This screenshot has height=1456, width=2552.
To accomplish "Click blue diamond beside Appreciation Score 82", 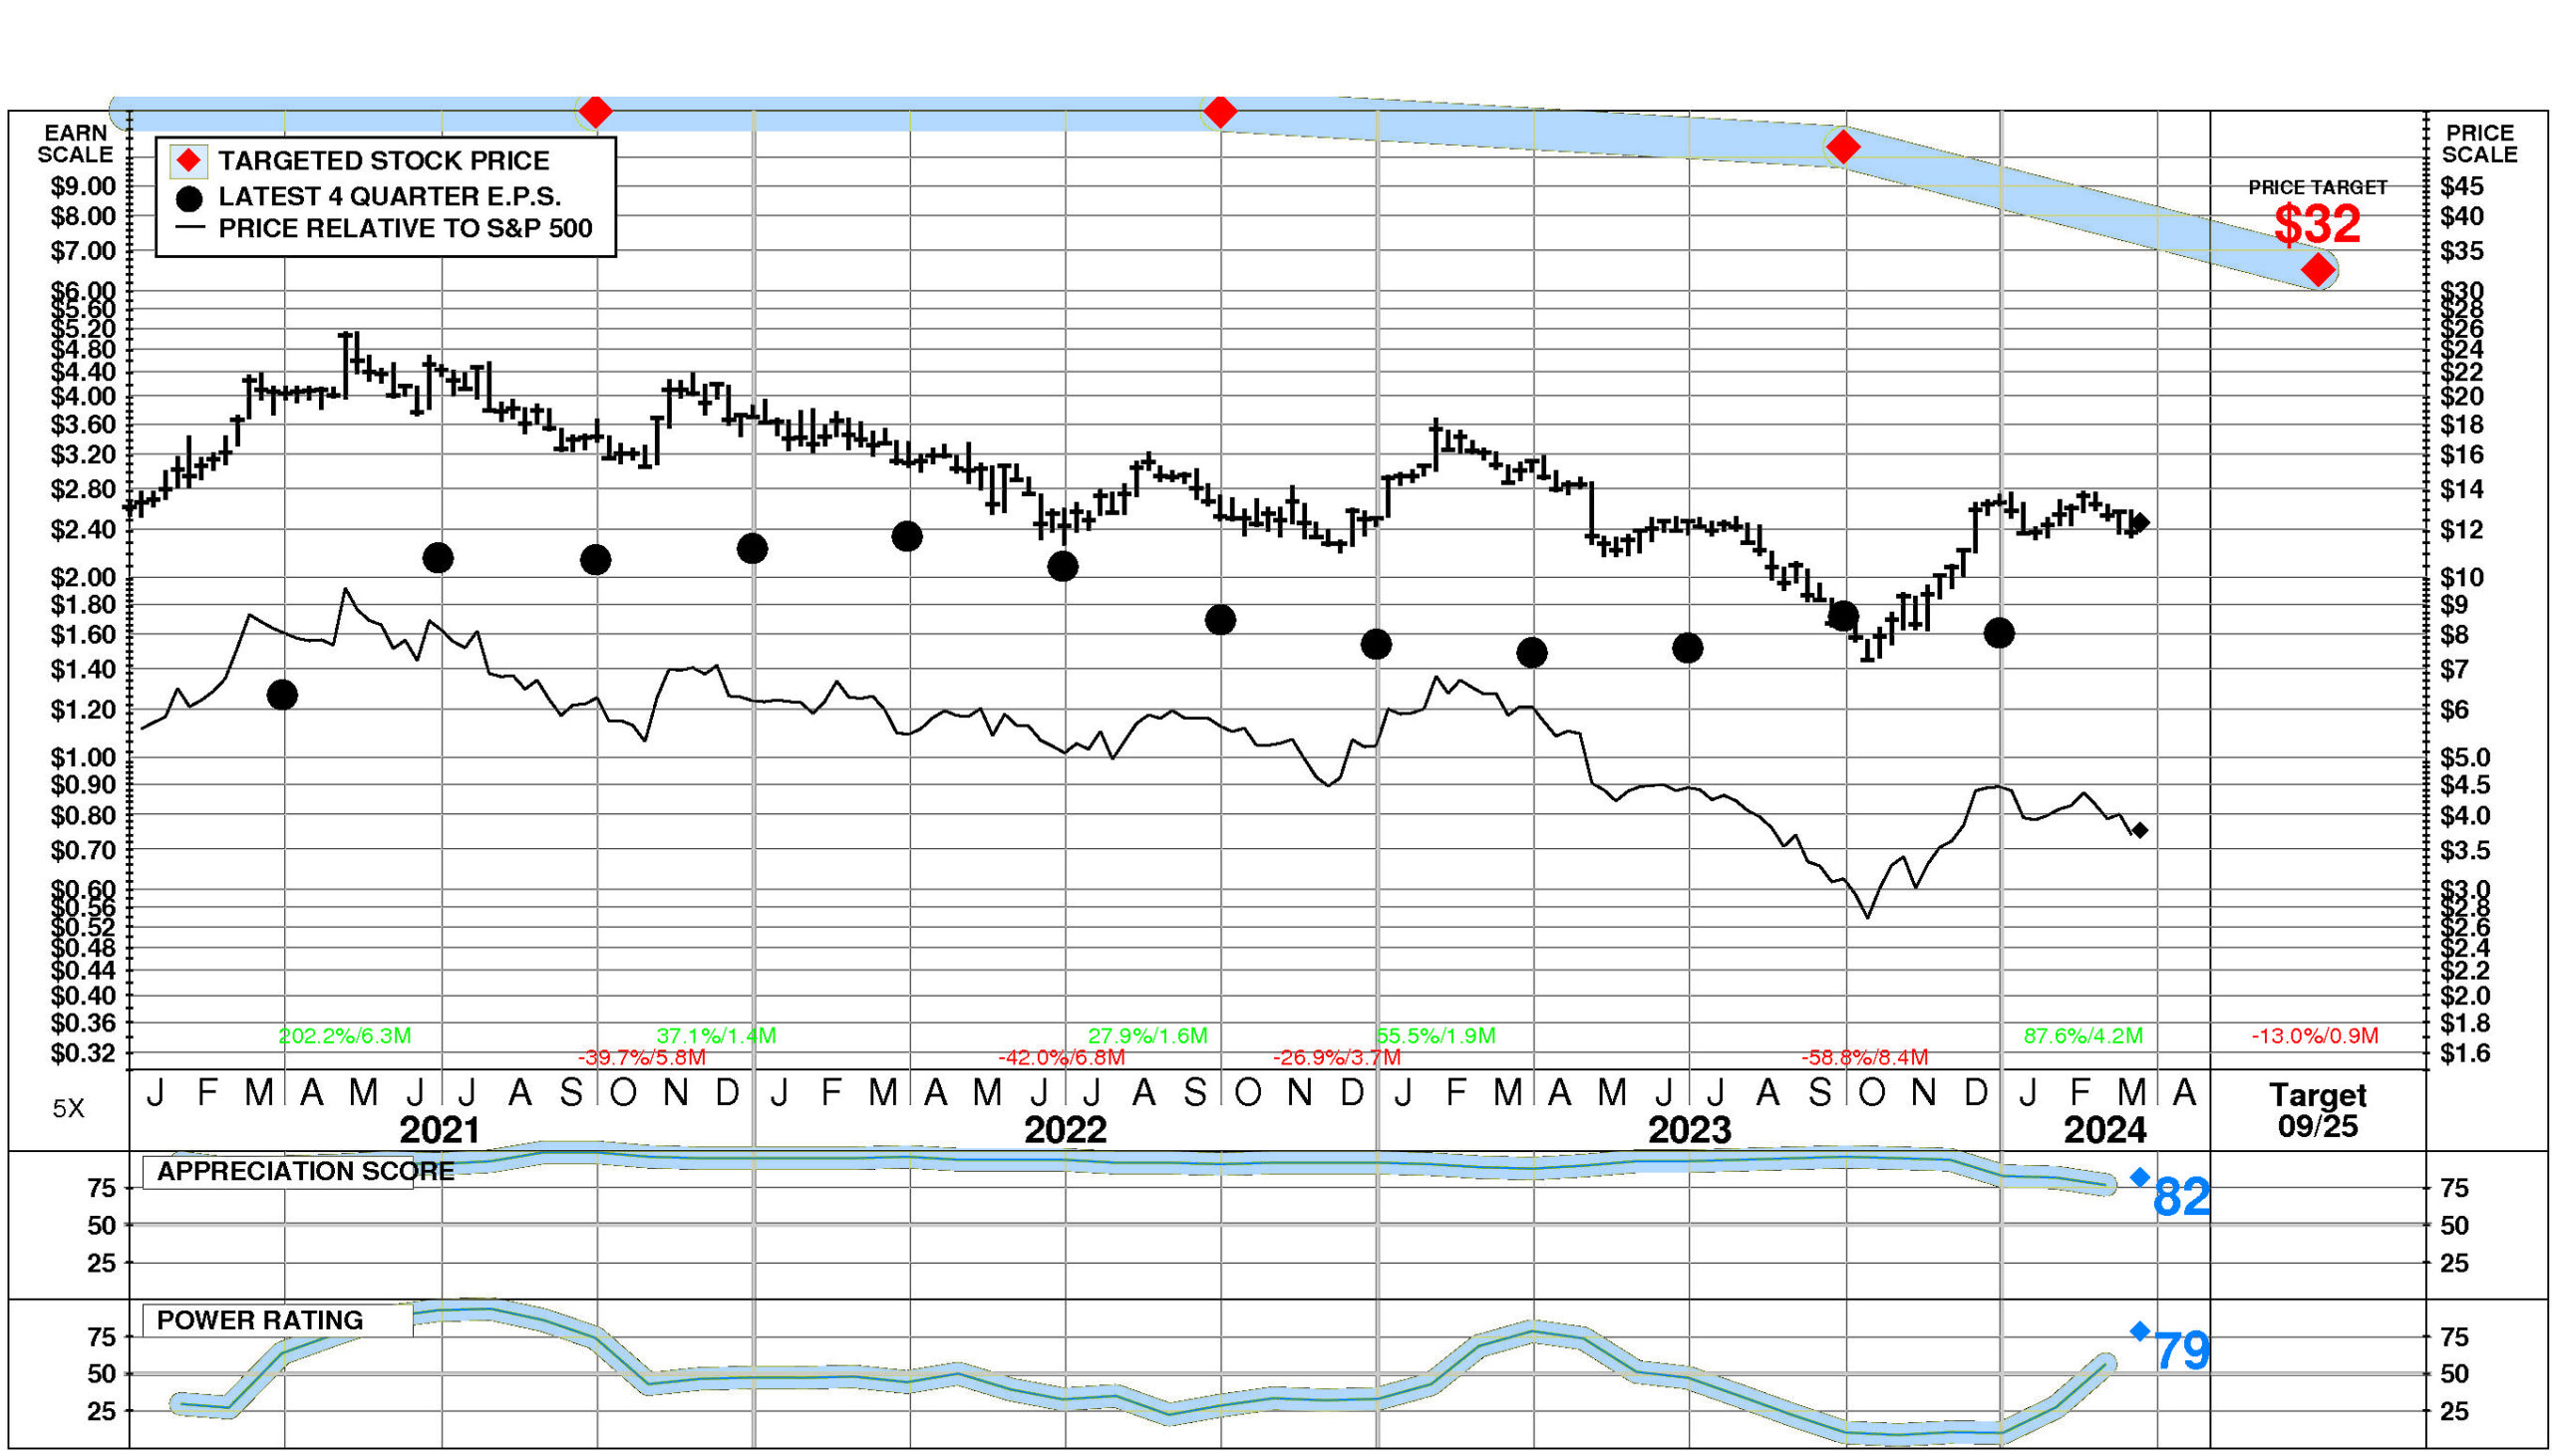I will [x=2140, y=1177].
